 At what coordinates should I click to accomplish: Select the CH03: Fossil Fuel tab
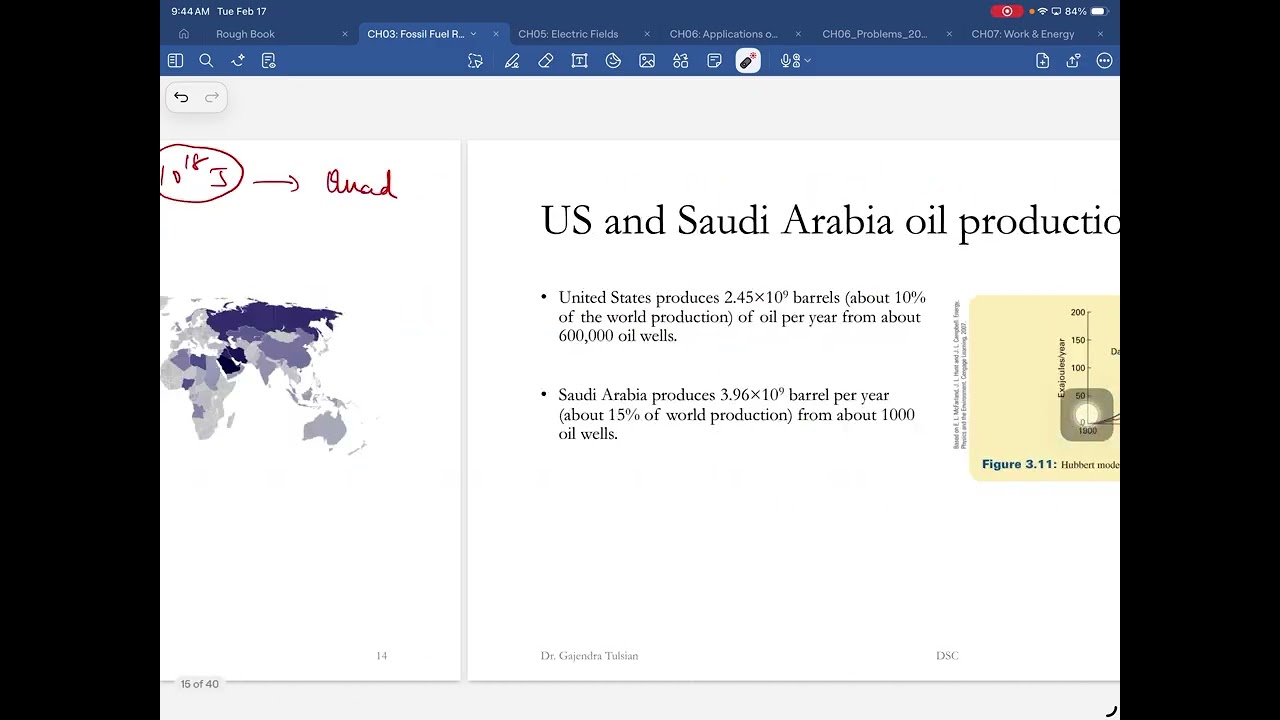pyautogui.click(x=416, y=34)
